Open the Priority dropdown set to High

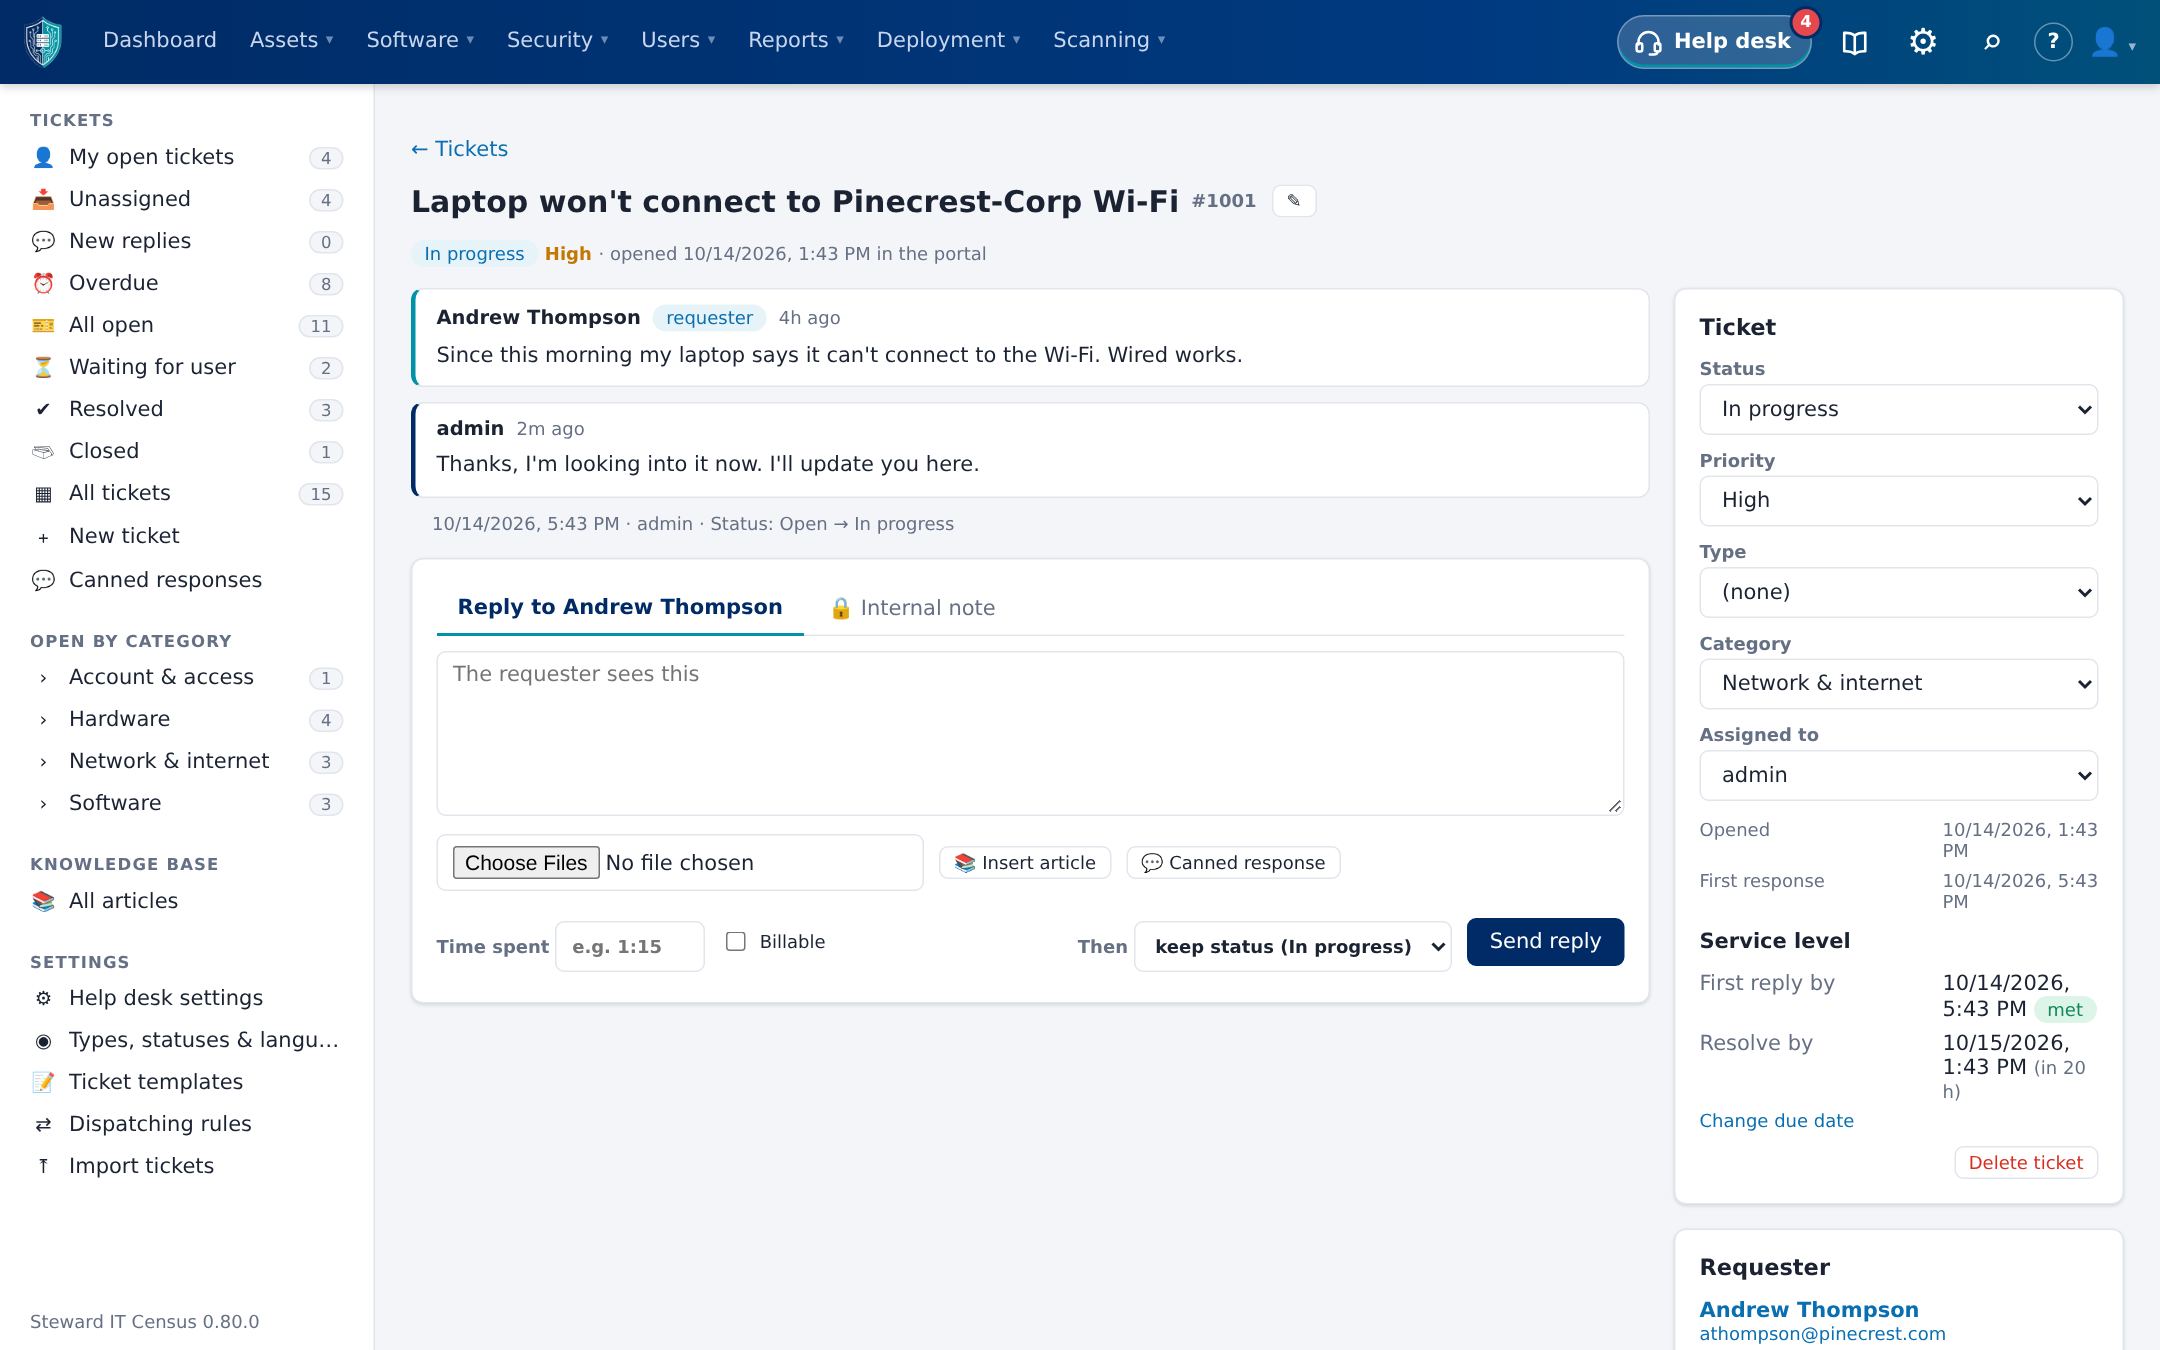coord(1898,500)
